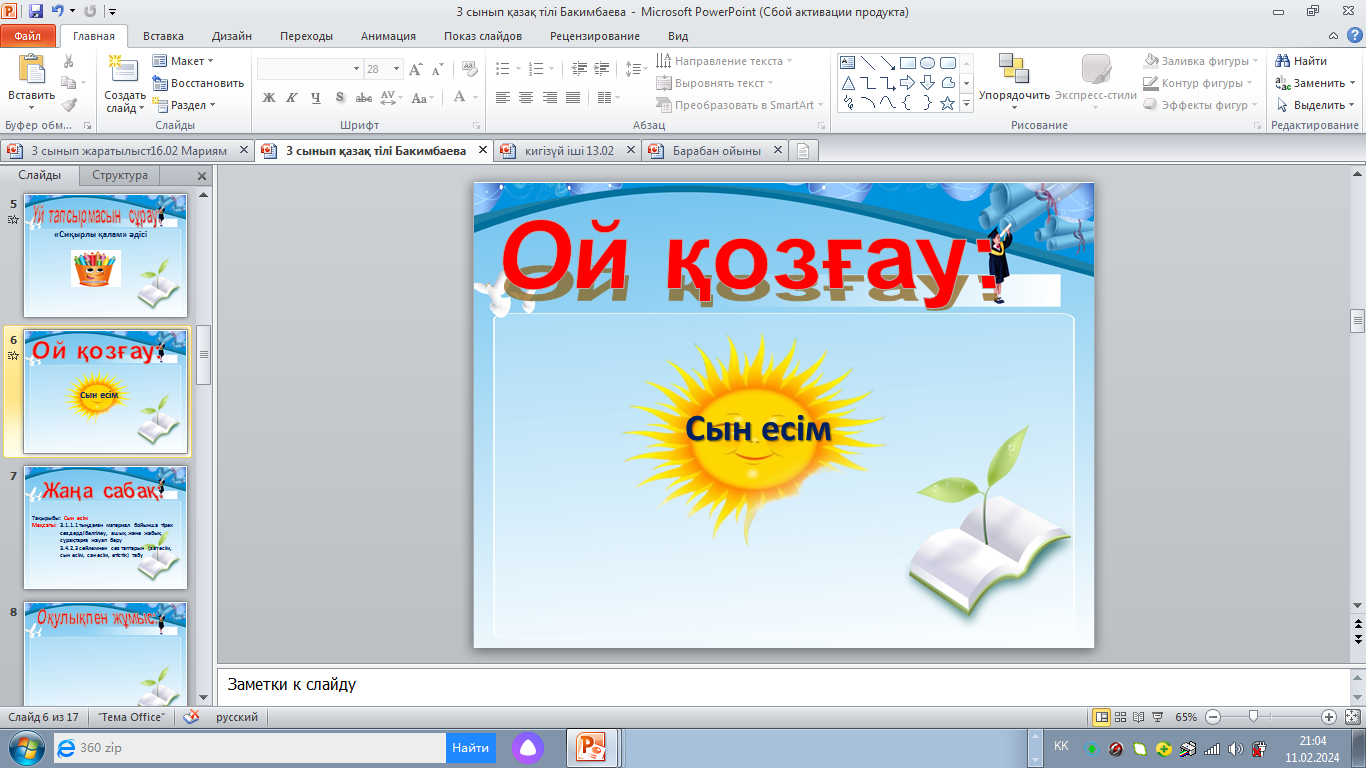
Task: Select the Format Painter brush icon
Action: pos(68,104)
